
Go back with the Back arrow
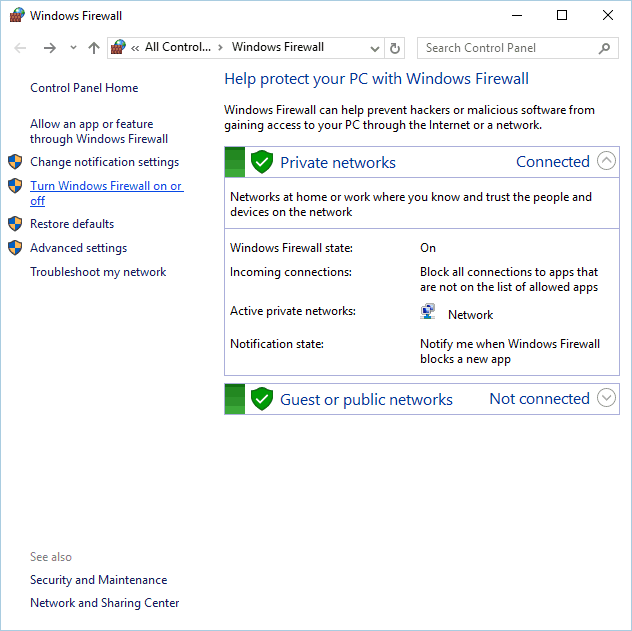pyautogui.click(x=20, y=48)
